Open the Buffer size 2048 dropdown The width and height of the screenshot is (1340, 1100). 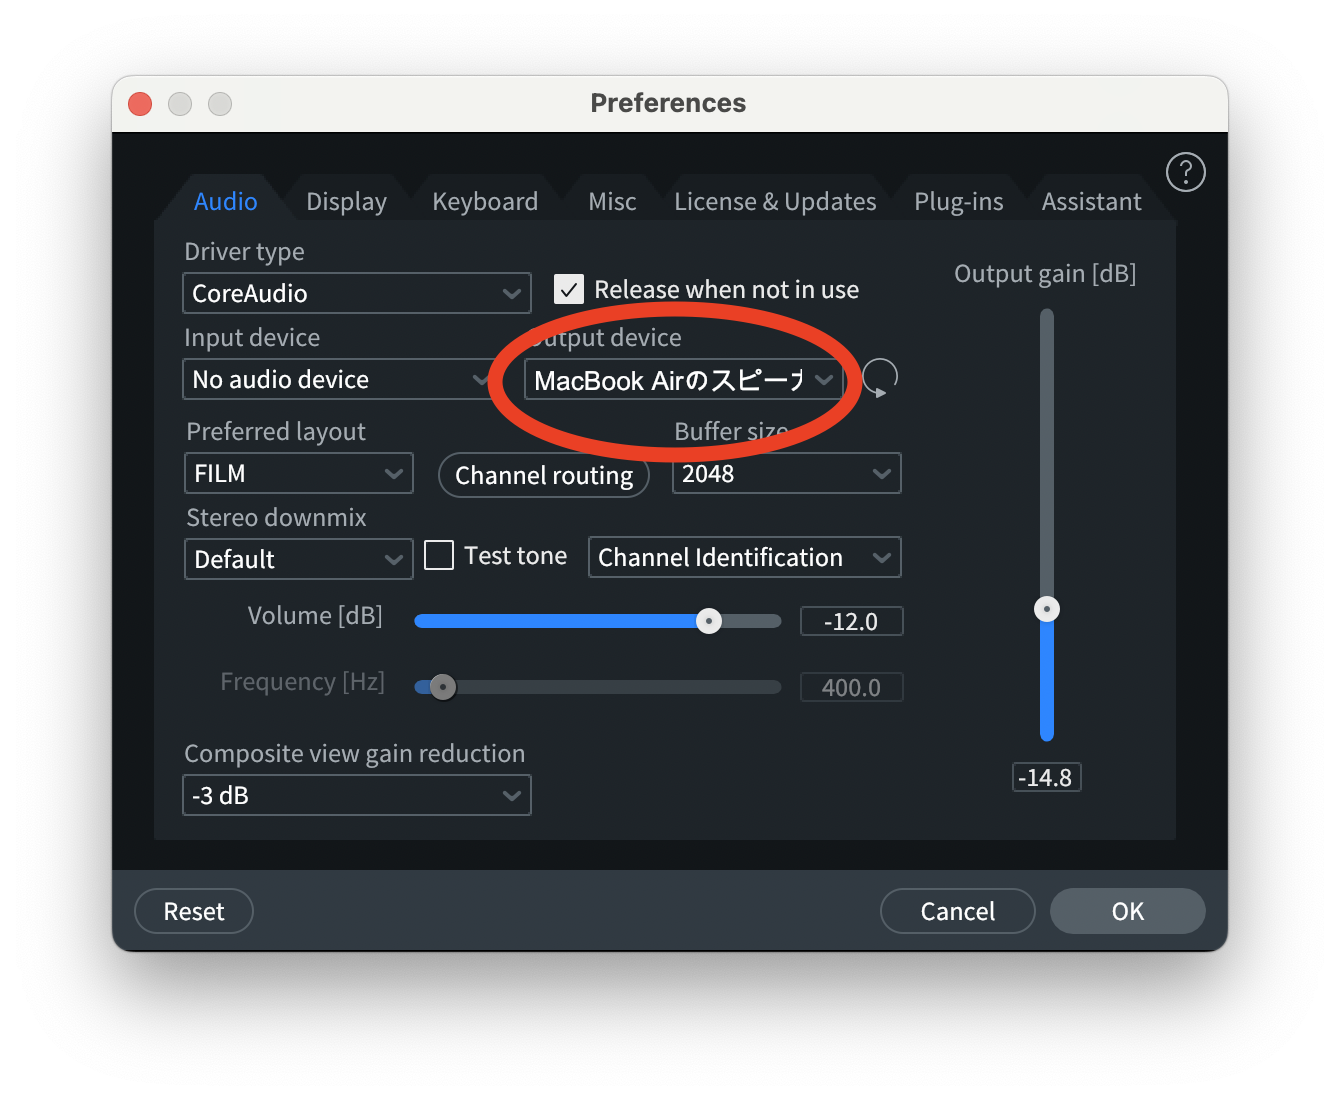(x=786, y=474)
